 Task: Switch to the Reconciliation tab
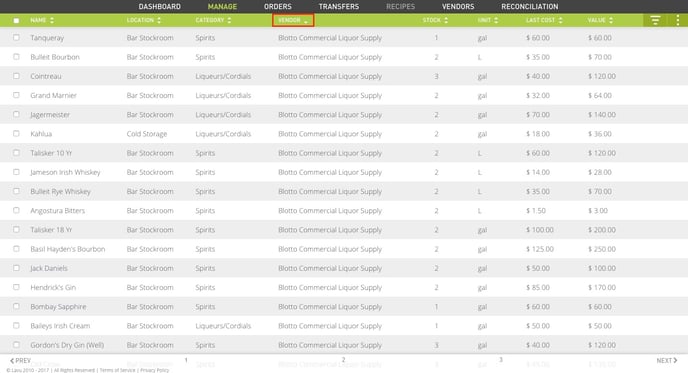pyautogui.click(x=530, y=7)
